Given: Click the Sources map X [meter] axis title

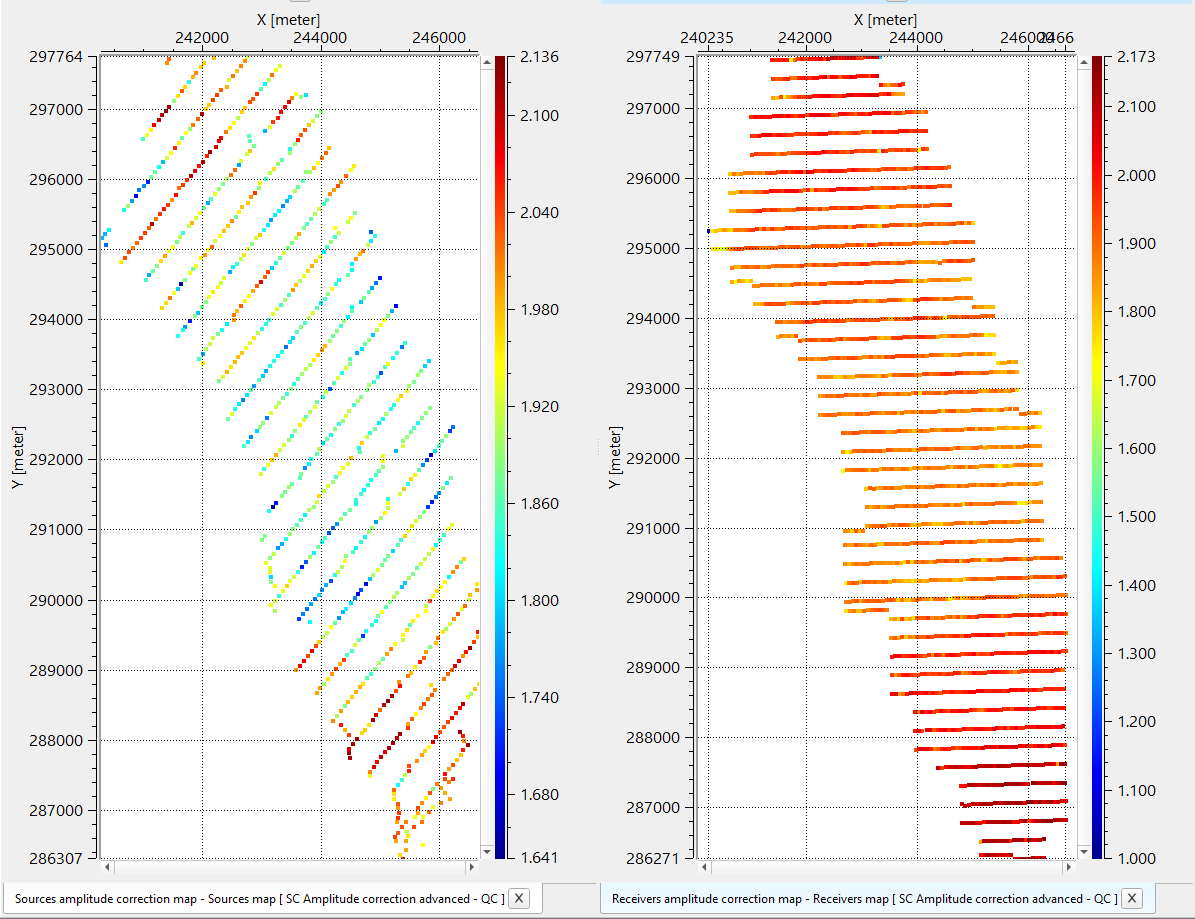Looking at the screenshot, I should click(287, 19).
